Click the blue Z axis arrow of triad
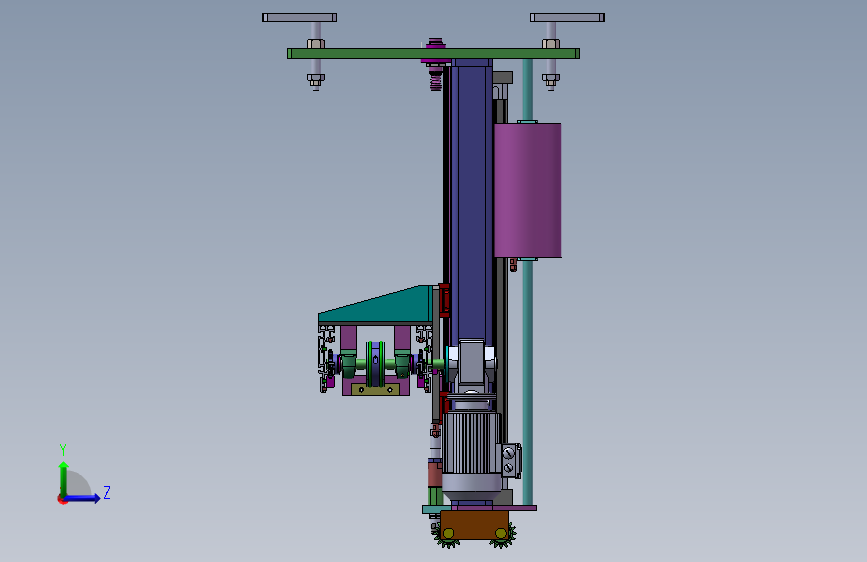The image size is (867, 562). (82, 498)
